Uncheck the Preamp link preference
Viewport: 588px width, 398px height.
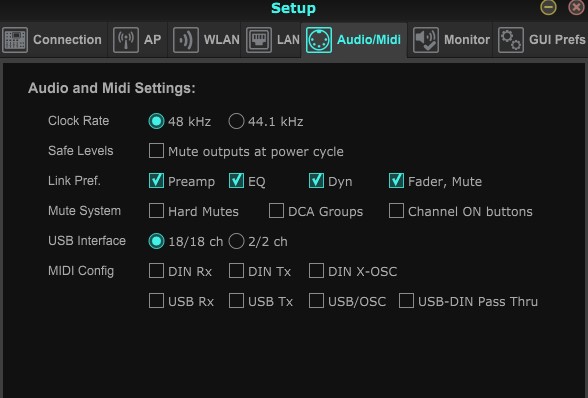[x=156, y=181]
